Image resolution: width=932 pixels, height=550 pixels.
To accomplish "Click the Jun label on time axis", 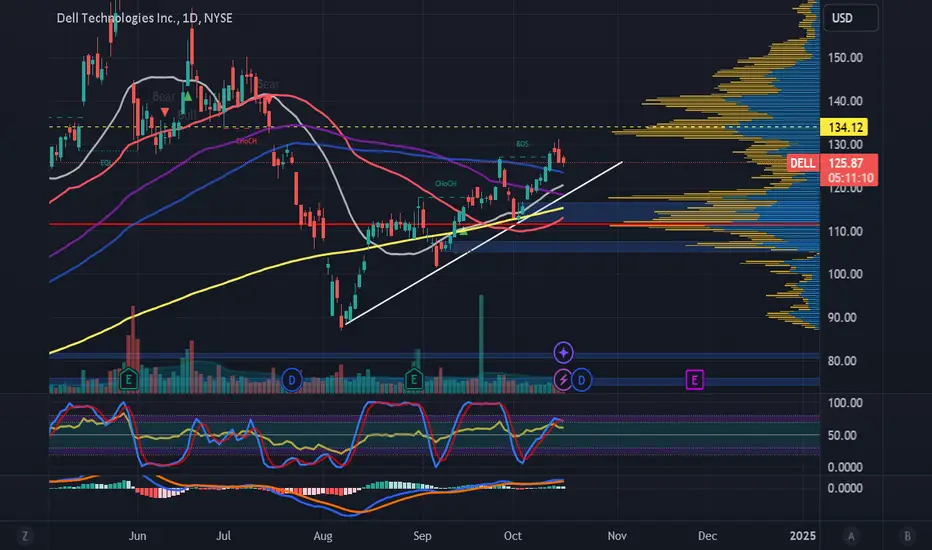I will (x=137, y=536).
